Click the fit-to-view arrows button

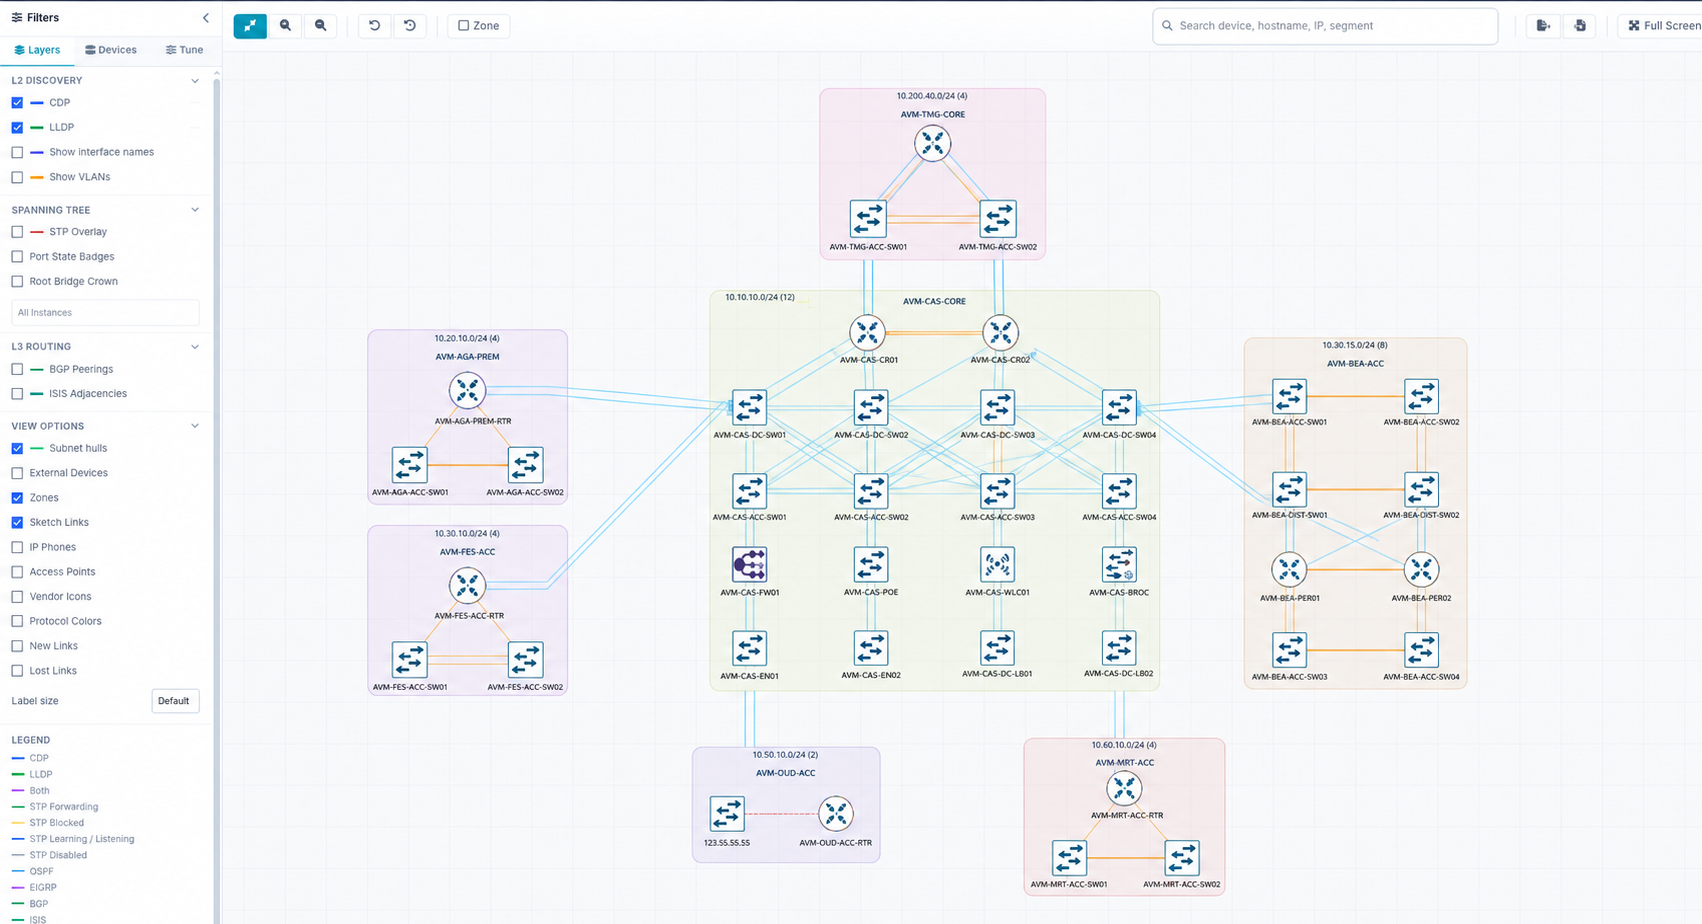(x=250, y=26)
